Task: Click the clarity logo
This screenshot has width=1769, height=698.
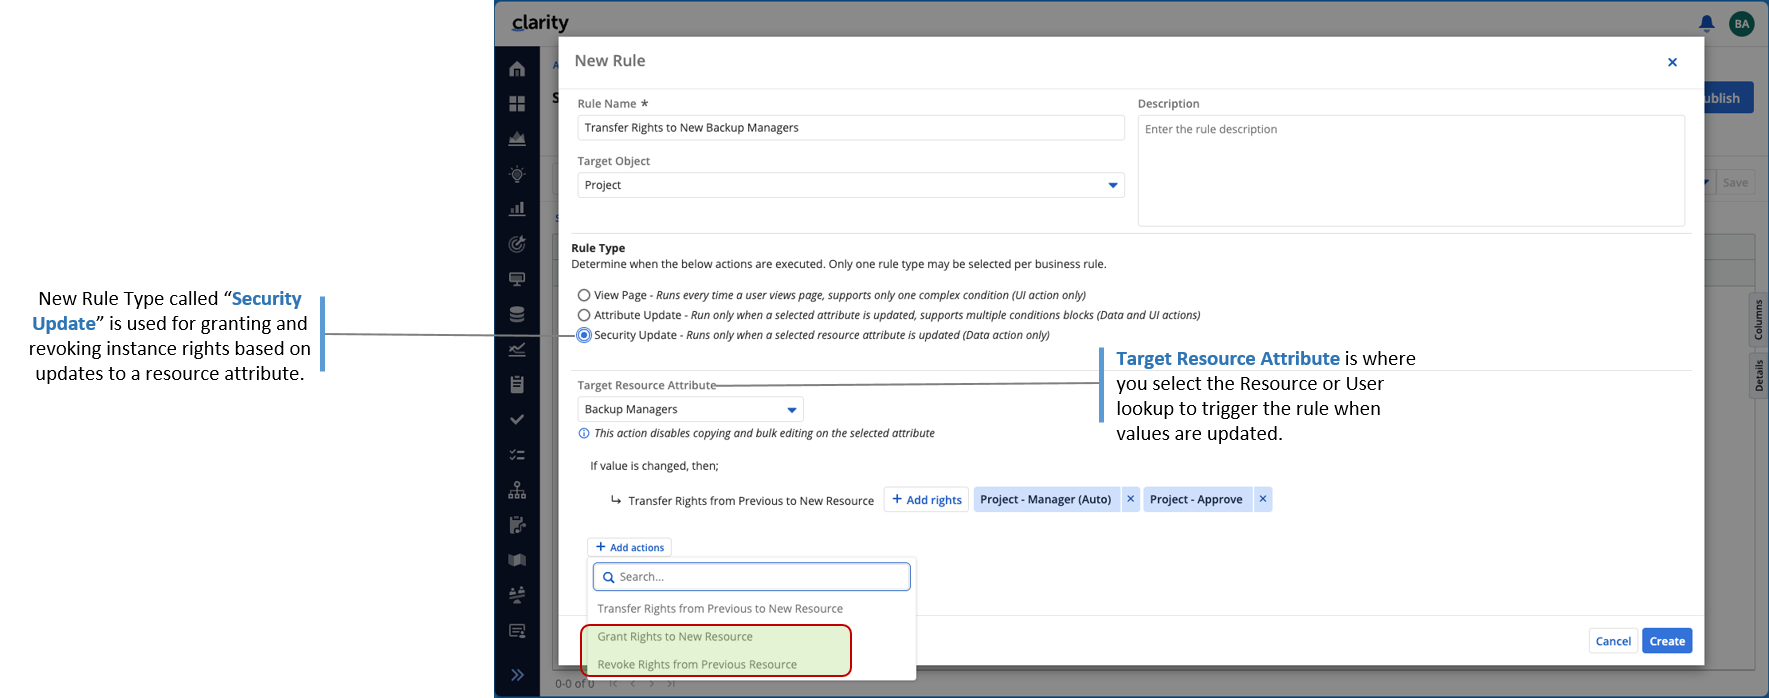Action: pos(540,22)
